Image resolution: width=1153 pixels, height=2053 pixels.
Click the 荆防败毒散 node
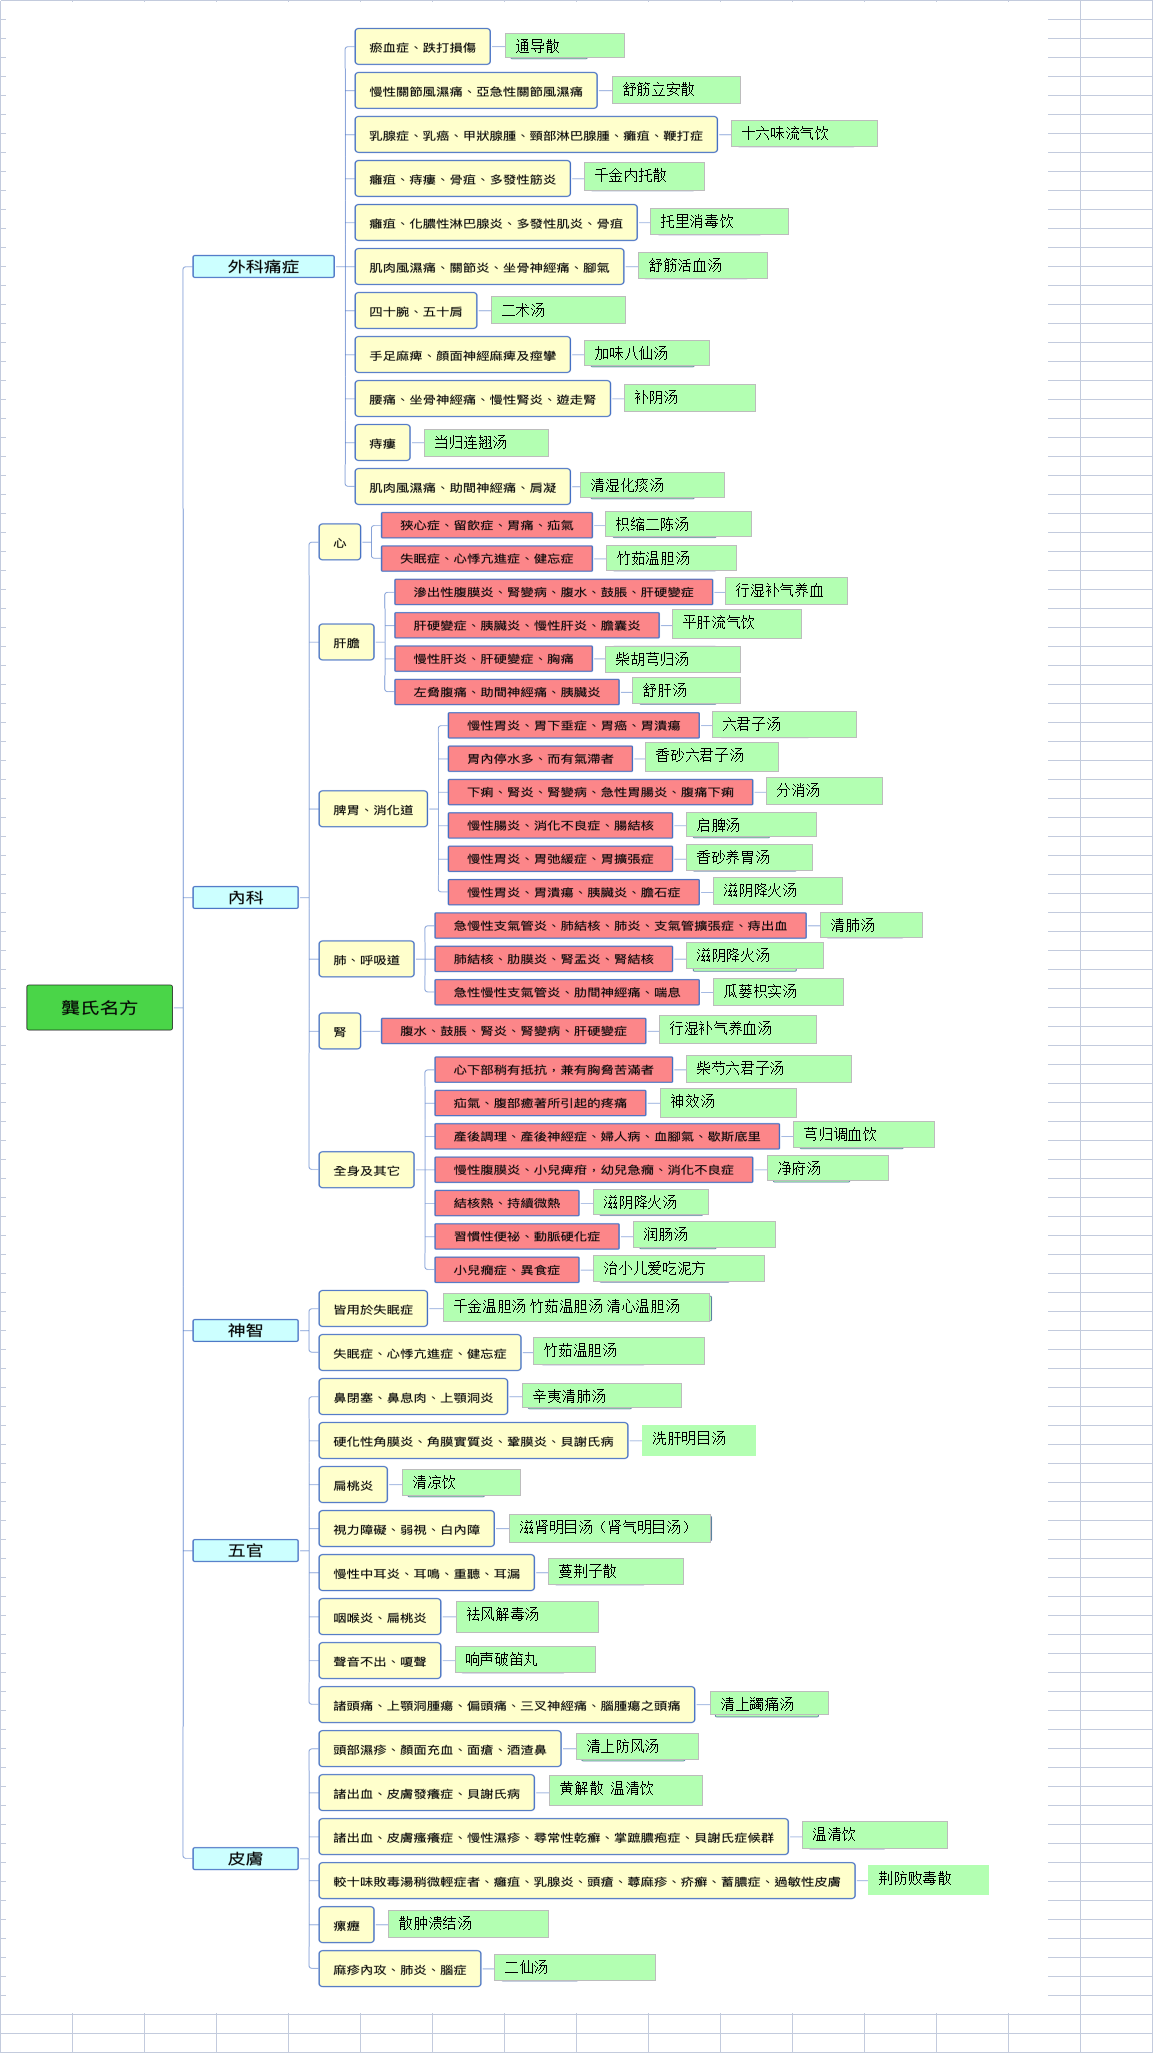[928, 1879]
